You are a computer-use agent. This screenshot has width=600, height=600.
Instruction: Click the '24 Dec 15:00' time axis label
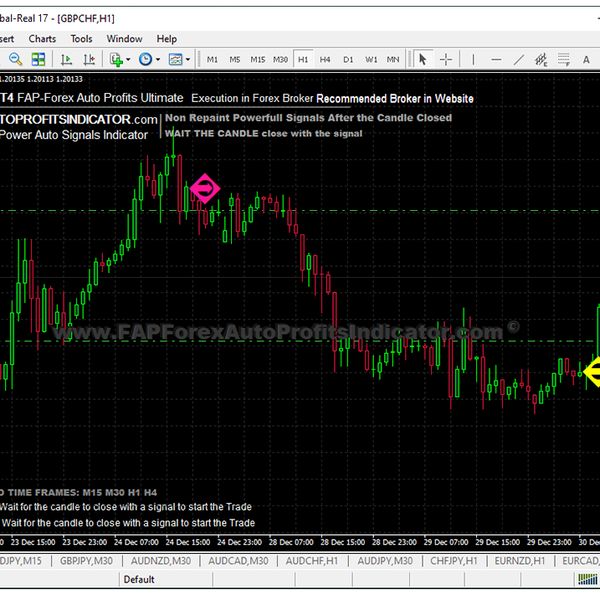[x=188, y=542]
